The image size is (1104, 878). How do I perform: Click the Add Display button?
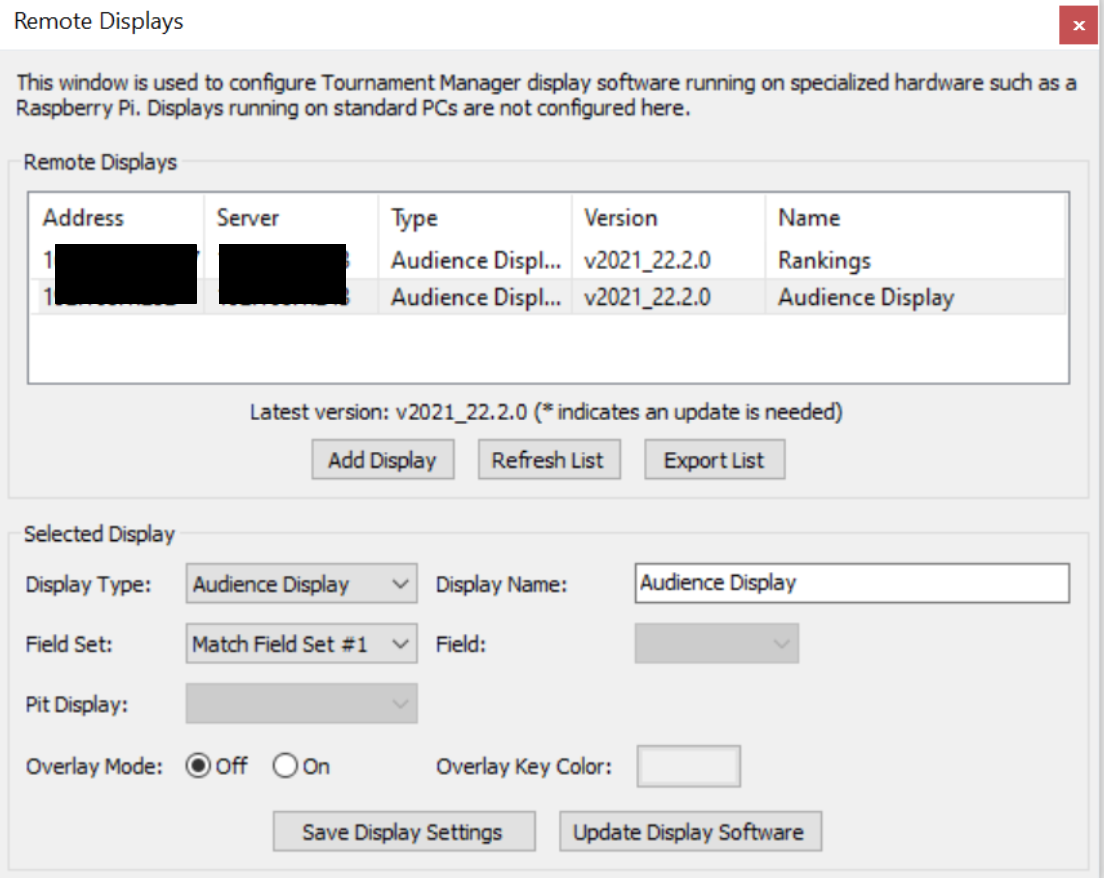coord(382,459)
